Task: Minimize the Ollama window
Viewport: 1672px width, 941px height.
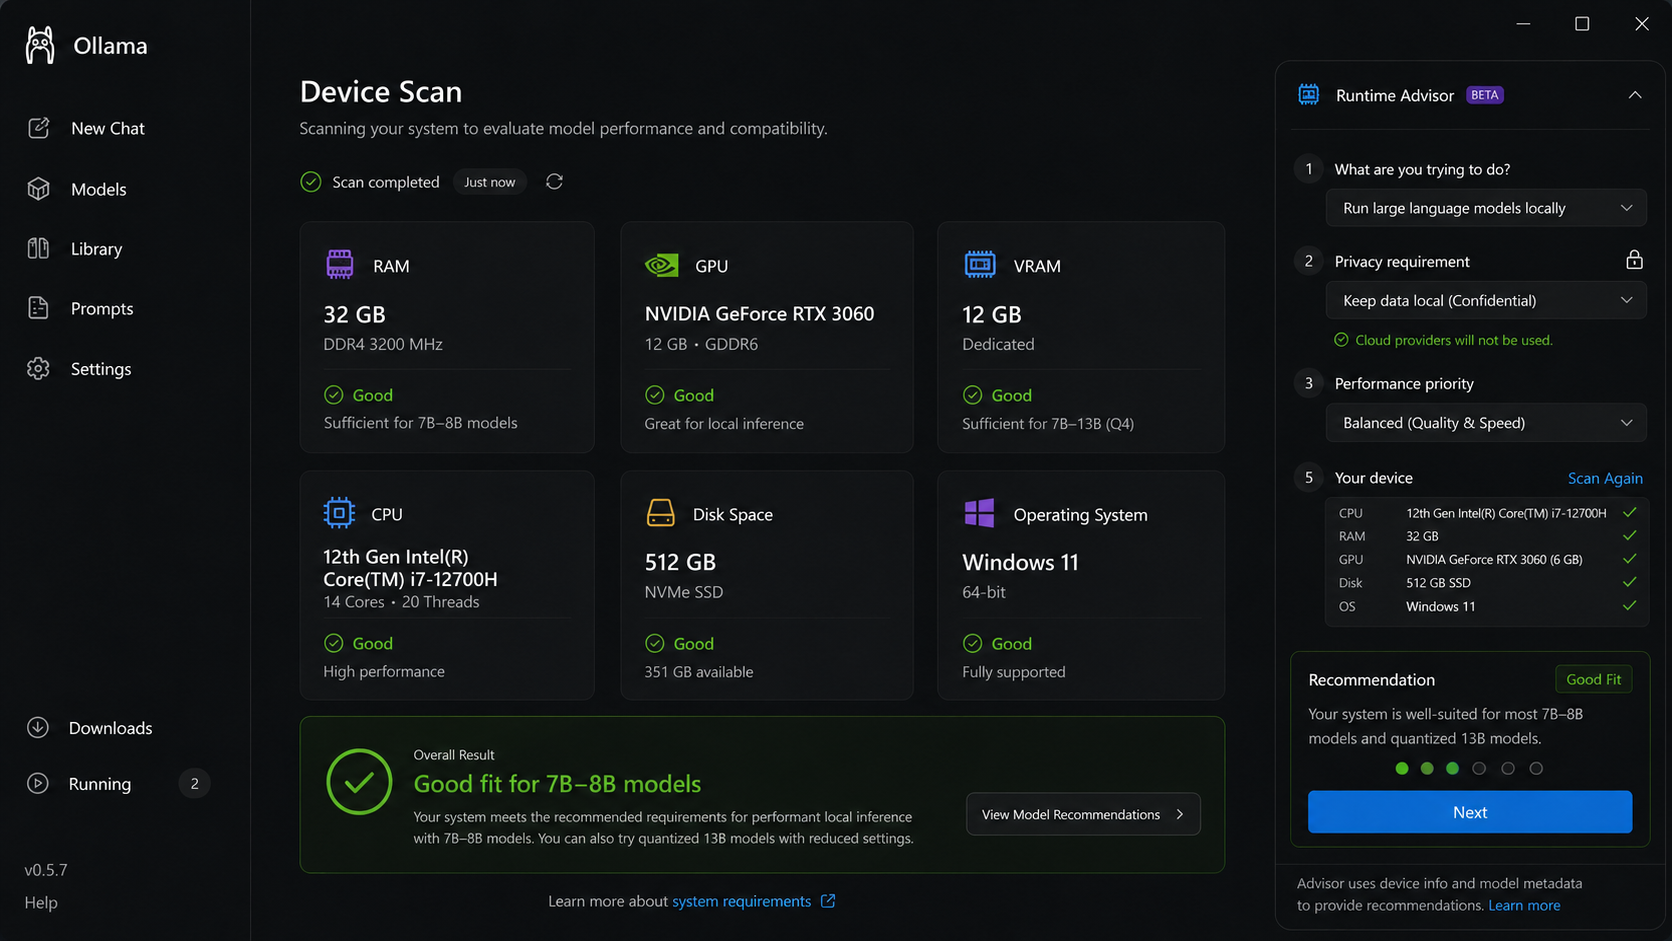Action: [x=1523, y=23]
